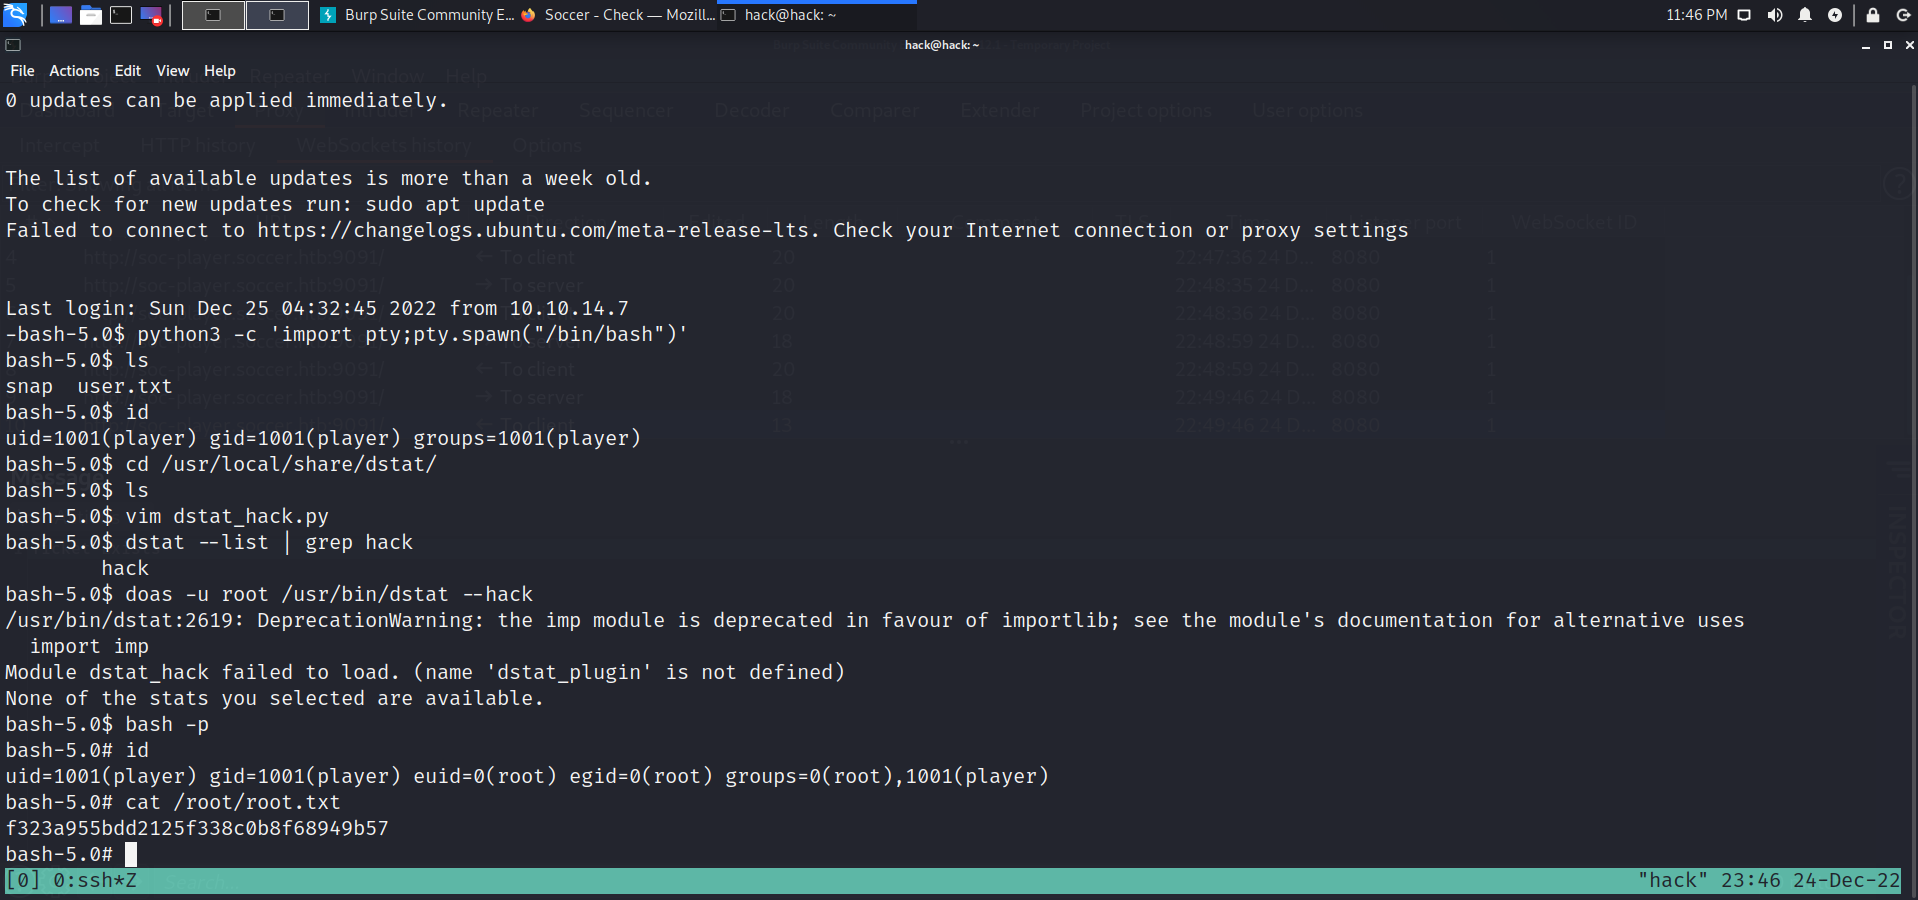1918x900 pixels.
Task: Click 'uid=1001(player) ... euid=0(root)' output line
Action: pyautogui.click(x=527, y=776)
